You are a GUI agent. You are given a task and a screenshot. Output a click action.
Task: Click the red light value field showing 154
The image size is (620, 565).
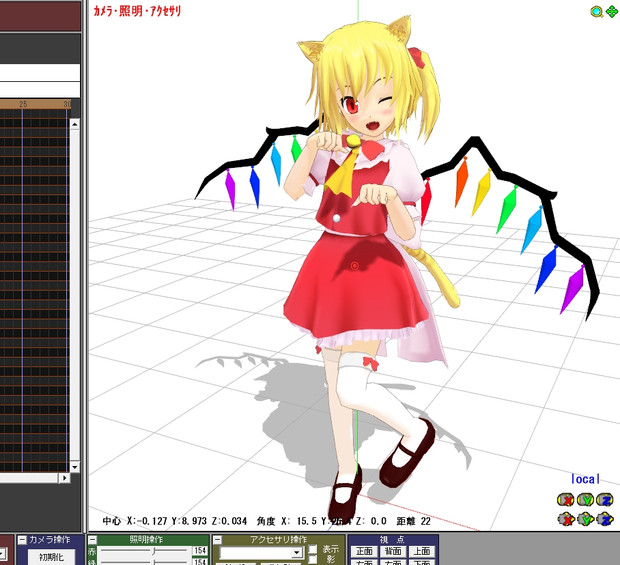pos(200,550)
